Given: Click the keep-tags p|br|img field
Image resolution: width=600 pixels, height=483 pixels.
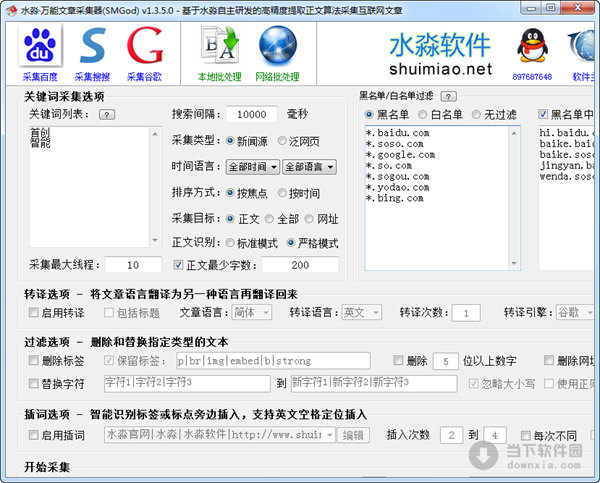Looking at the screenshot, I should coord(273,361).
